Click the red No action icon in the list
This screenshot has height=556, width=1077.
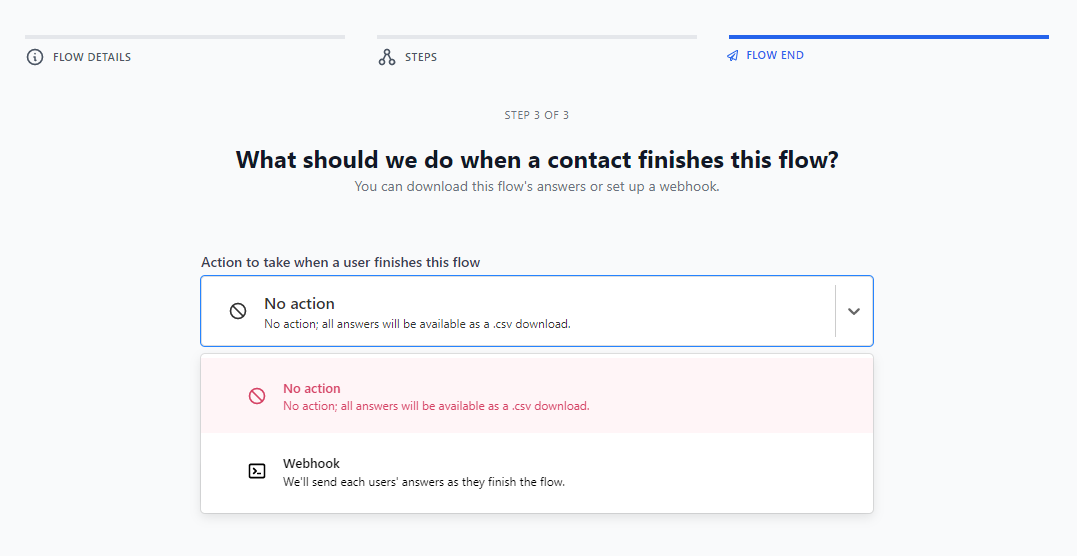[x=257, y=396]
